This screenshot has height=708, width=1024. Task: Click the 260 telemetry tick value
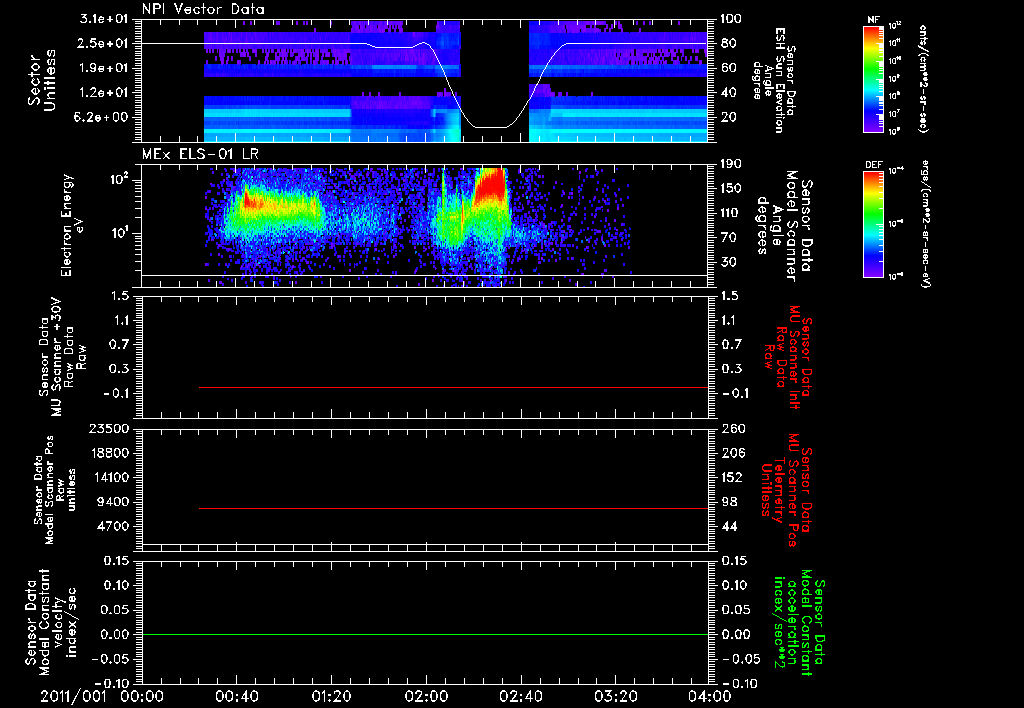click(x=731, y=429)
